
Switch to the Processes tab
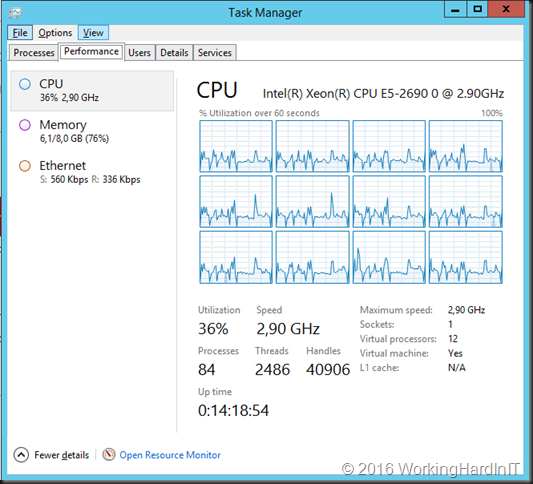pos(34,53)
